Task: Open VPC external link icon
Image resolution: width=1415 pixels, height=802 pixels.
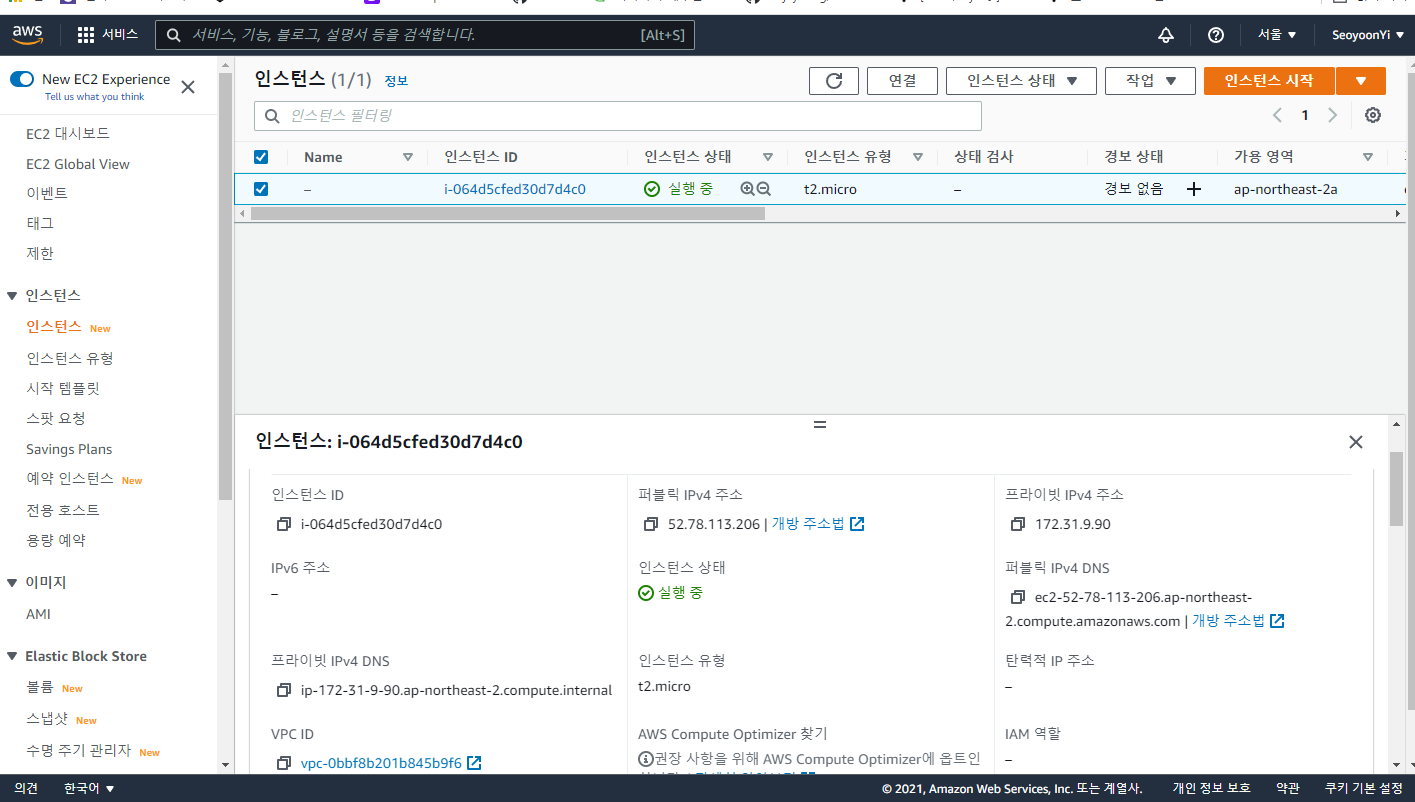Action: pos(475,763)
